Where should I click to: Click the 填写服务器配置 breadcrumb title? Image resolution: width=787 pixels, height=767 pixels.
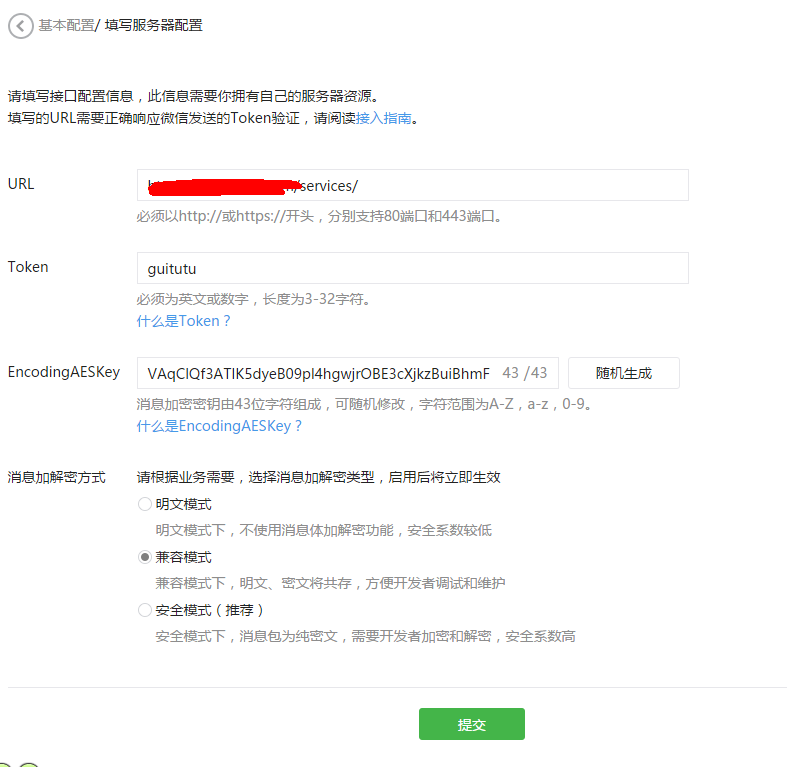tap(153, 26)
